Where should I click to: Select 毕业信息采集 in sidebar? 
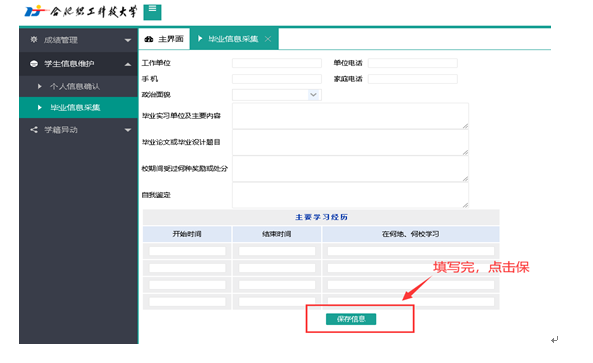[x=78, y=107]
